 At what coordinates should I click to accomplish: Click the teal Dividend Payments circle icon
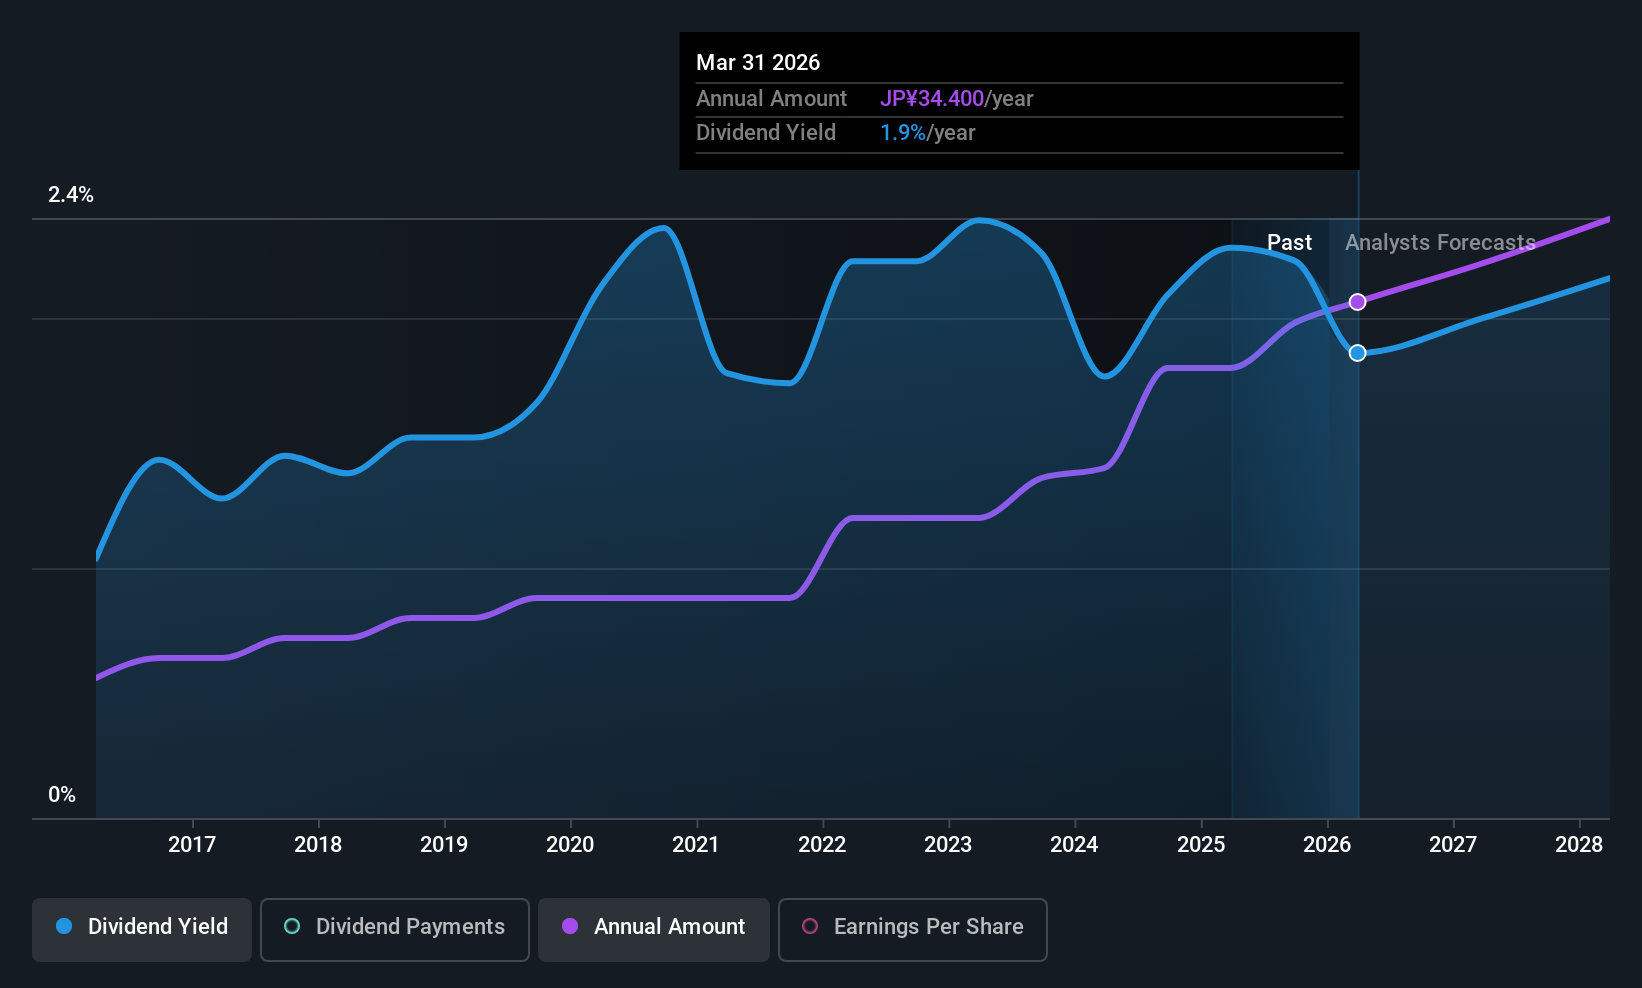(292, 926)
